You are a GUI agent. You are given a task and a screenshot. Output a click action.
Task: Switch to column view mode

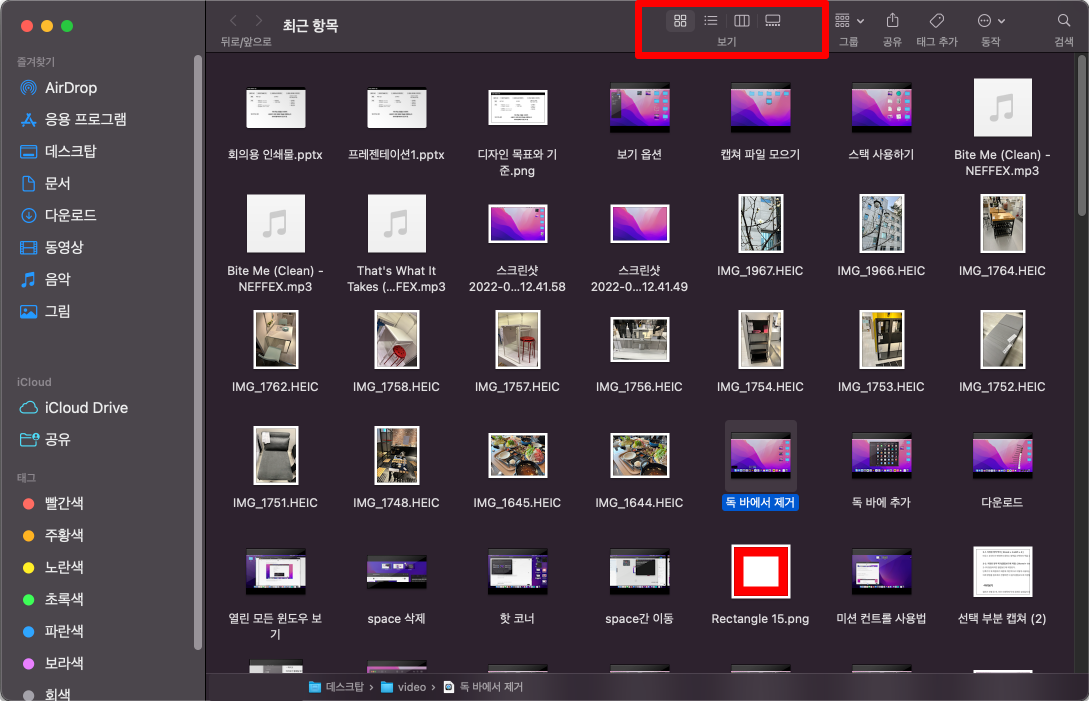(x=742, y=21)
